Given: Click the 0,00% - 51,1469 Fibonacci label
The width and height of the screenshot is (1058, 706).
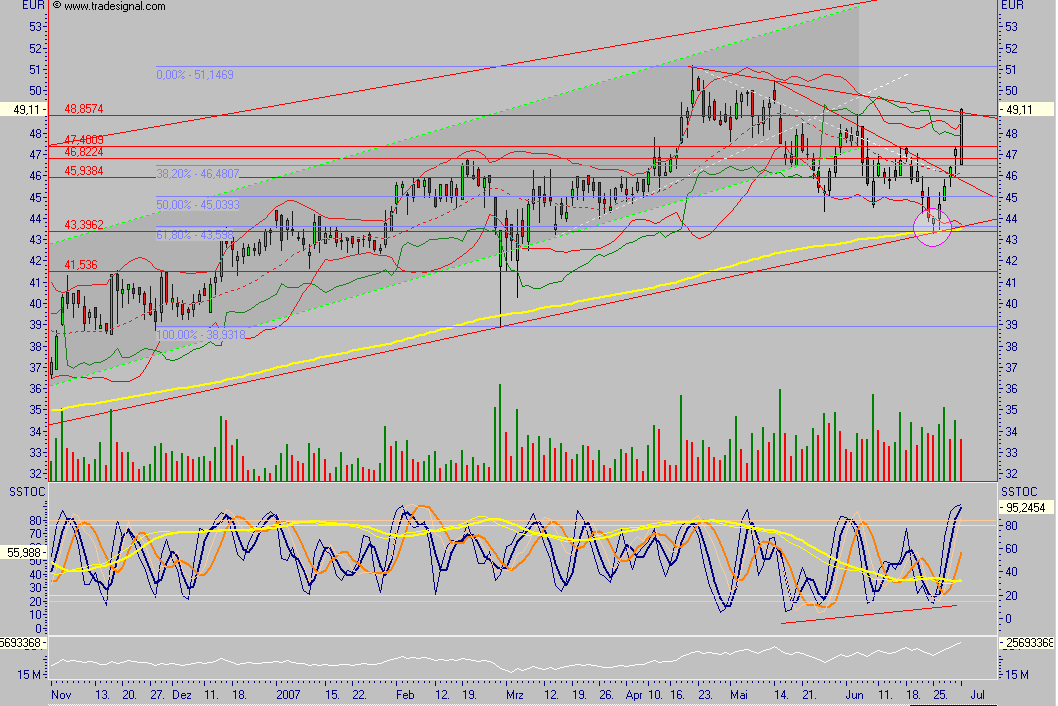Looking at the screenshot, I should click(194, 72).
